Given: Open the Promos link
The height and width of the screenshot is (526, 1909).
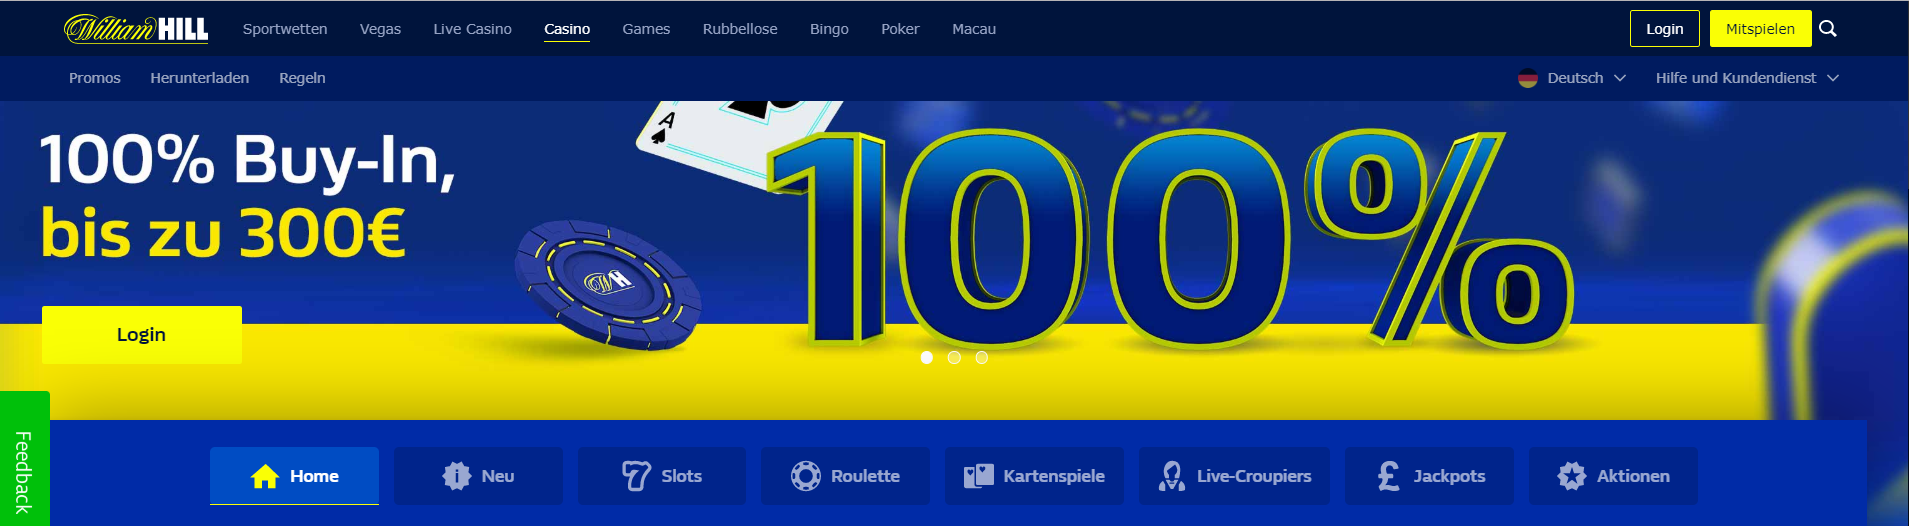Looking at the screenshot, I should pos(95,78).
